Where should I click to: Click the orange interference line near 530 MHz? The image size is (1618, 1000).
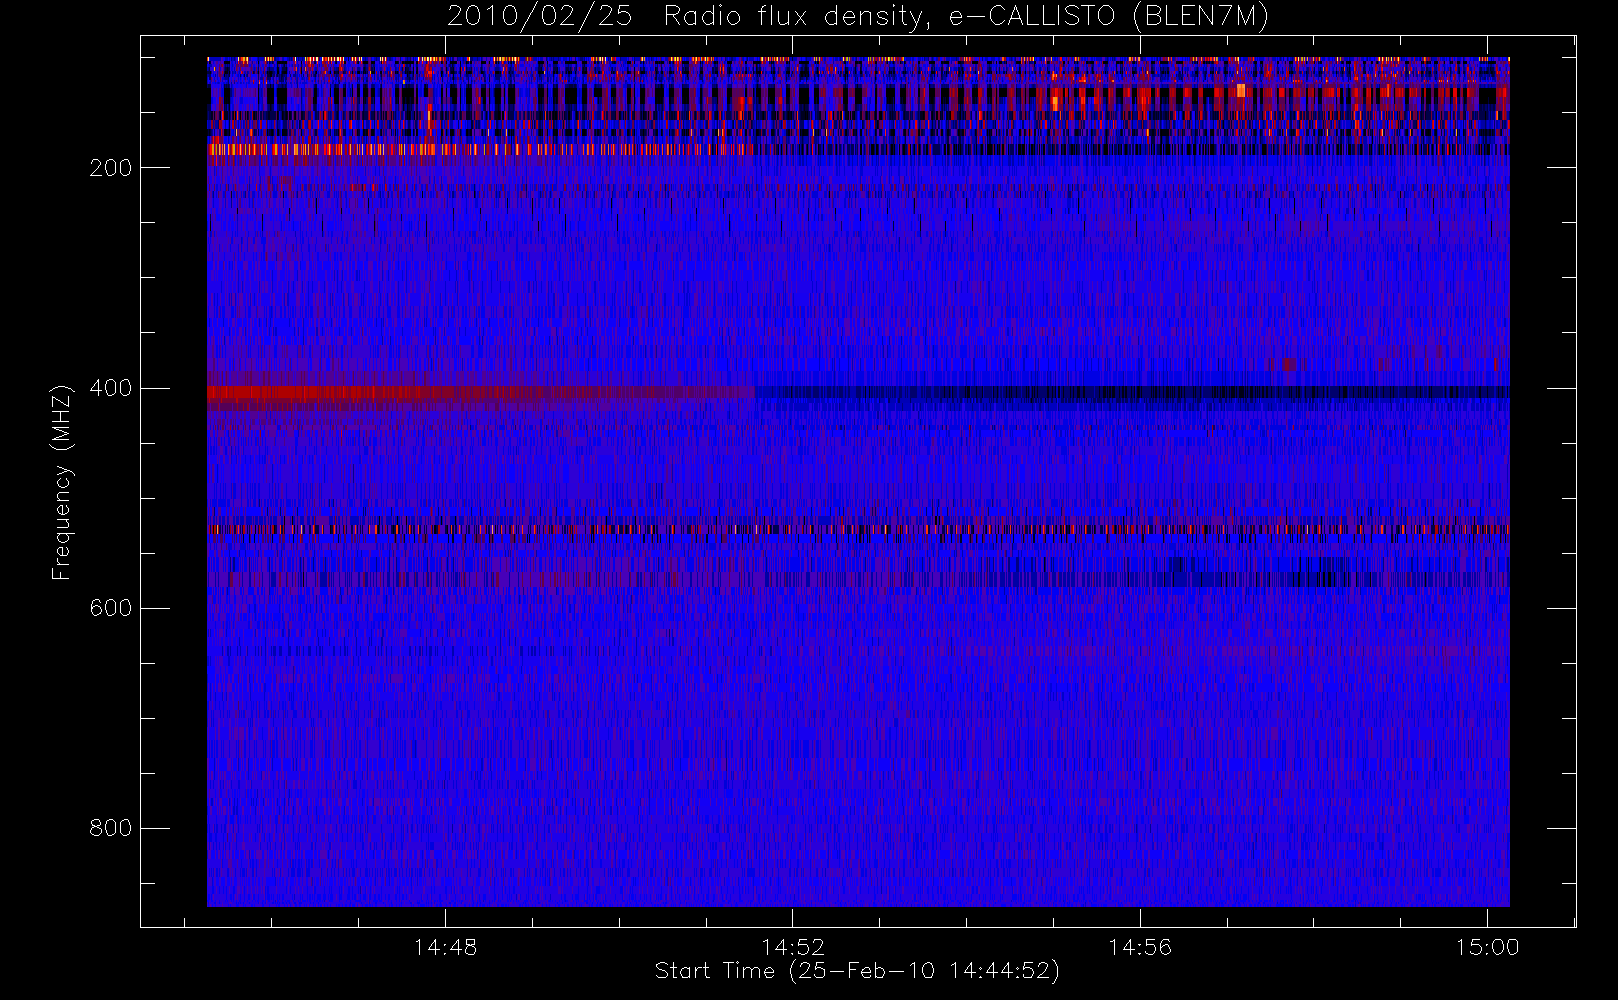click(858, 529)
